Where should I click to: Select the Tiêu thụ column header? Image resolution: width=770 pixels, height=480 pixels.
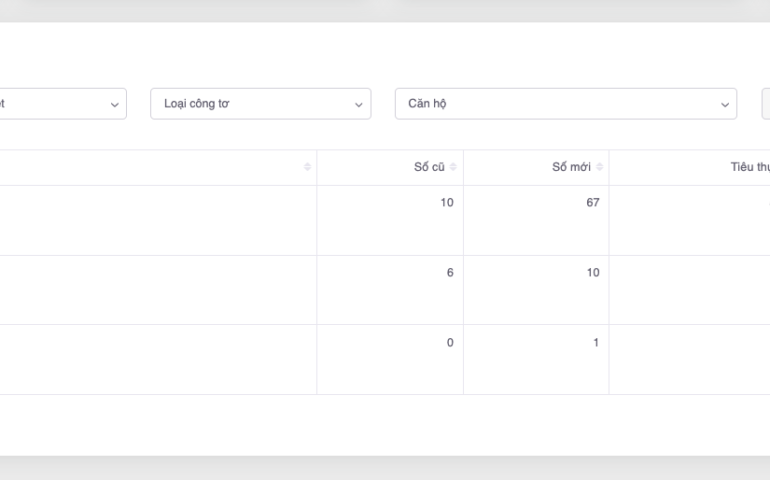point(749,167)
